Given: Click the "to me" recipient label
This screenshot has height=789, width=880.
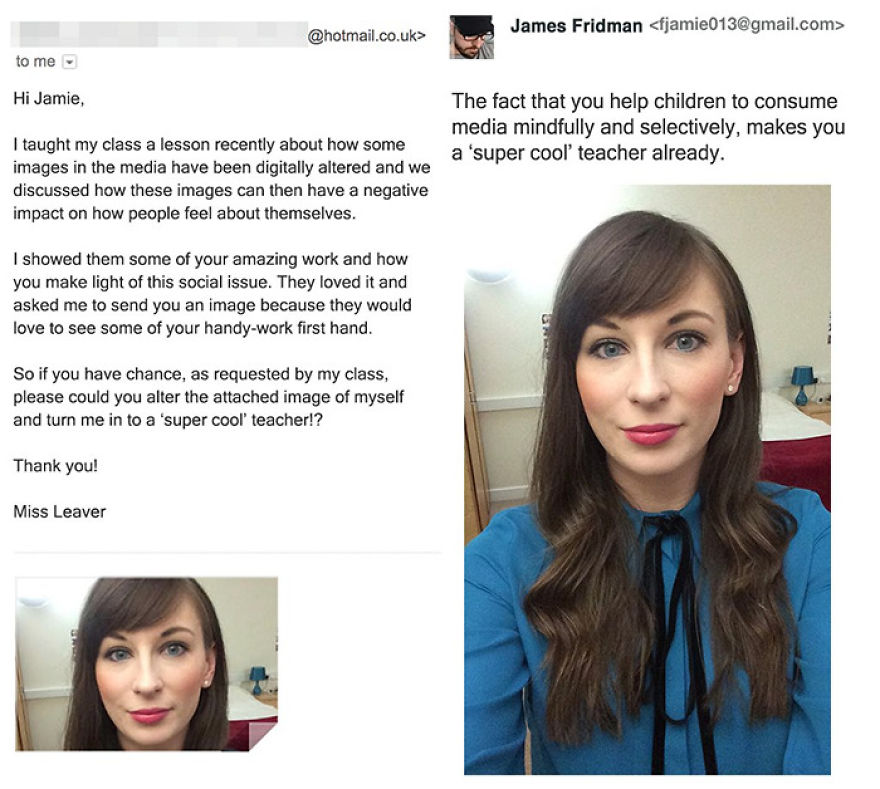Looking at the screenshot, I should point(35,62).
